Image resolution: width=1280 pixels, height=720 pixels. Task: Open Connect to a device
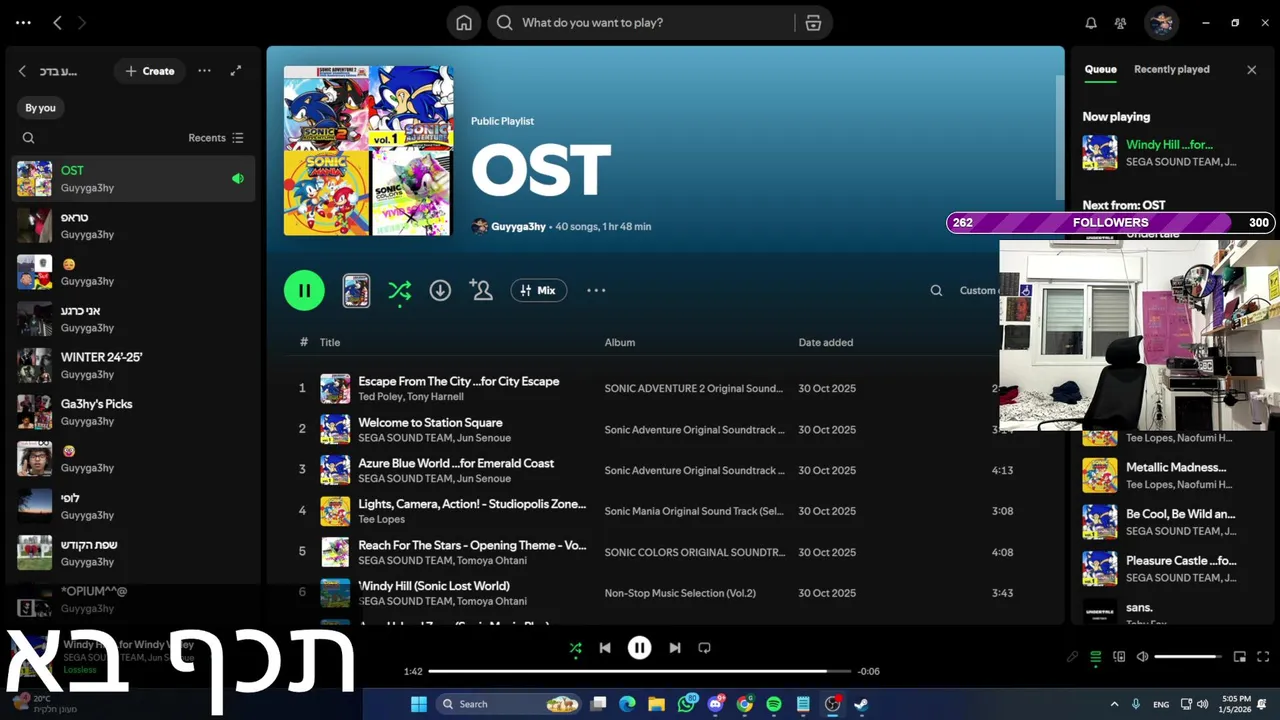coord(1119,657)
